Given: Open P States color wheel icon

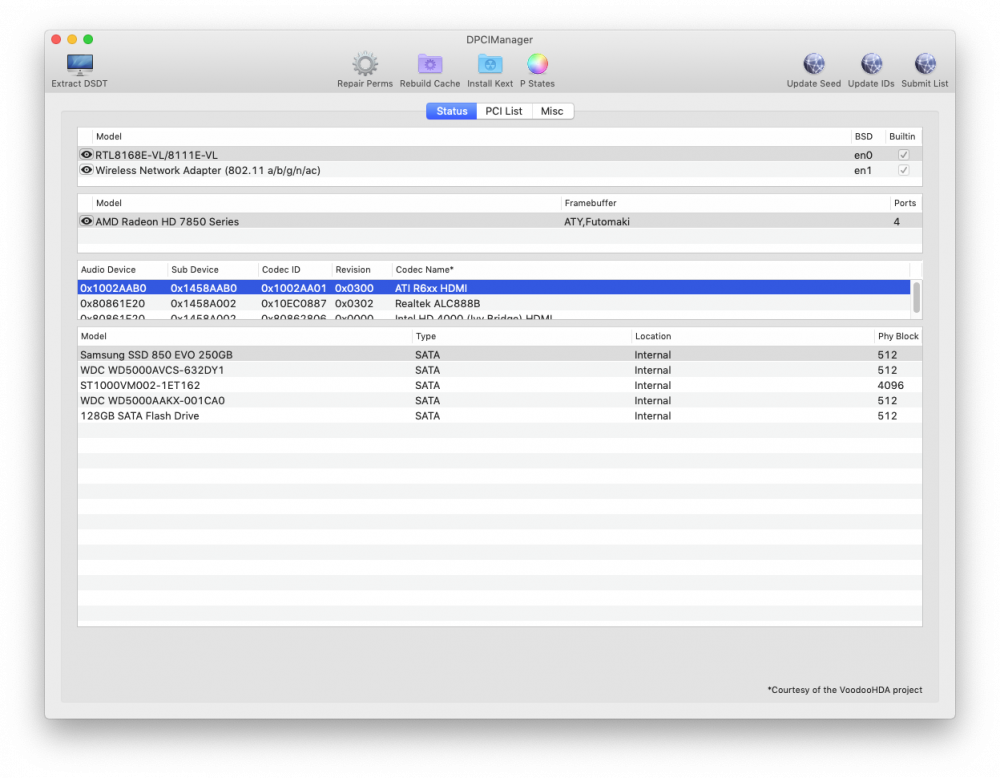Looking at the screenshot, I should coord(537,64).
